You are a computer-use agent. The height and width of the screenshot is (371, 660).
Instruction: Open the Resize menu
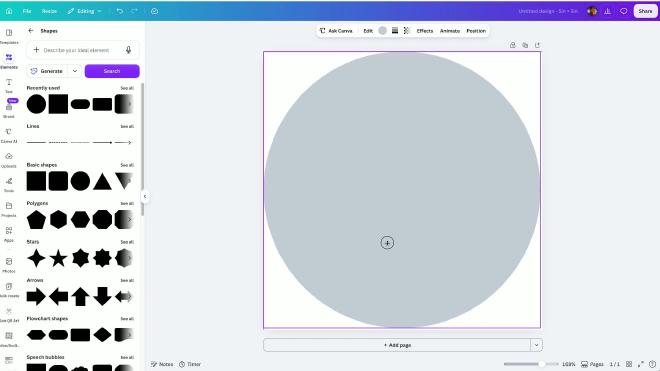[49, 11]
